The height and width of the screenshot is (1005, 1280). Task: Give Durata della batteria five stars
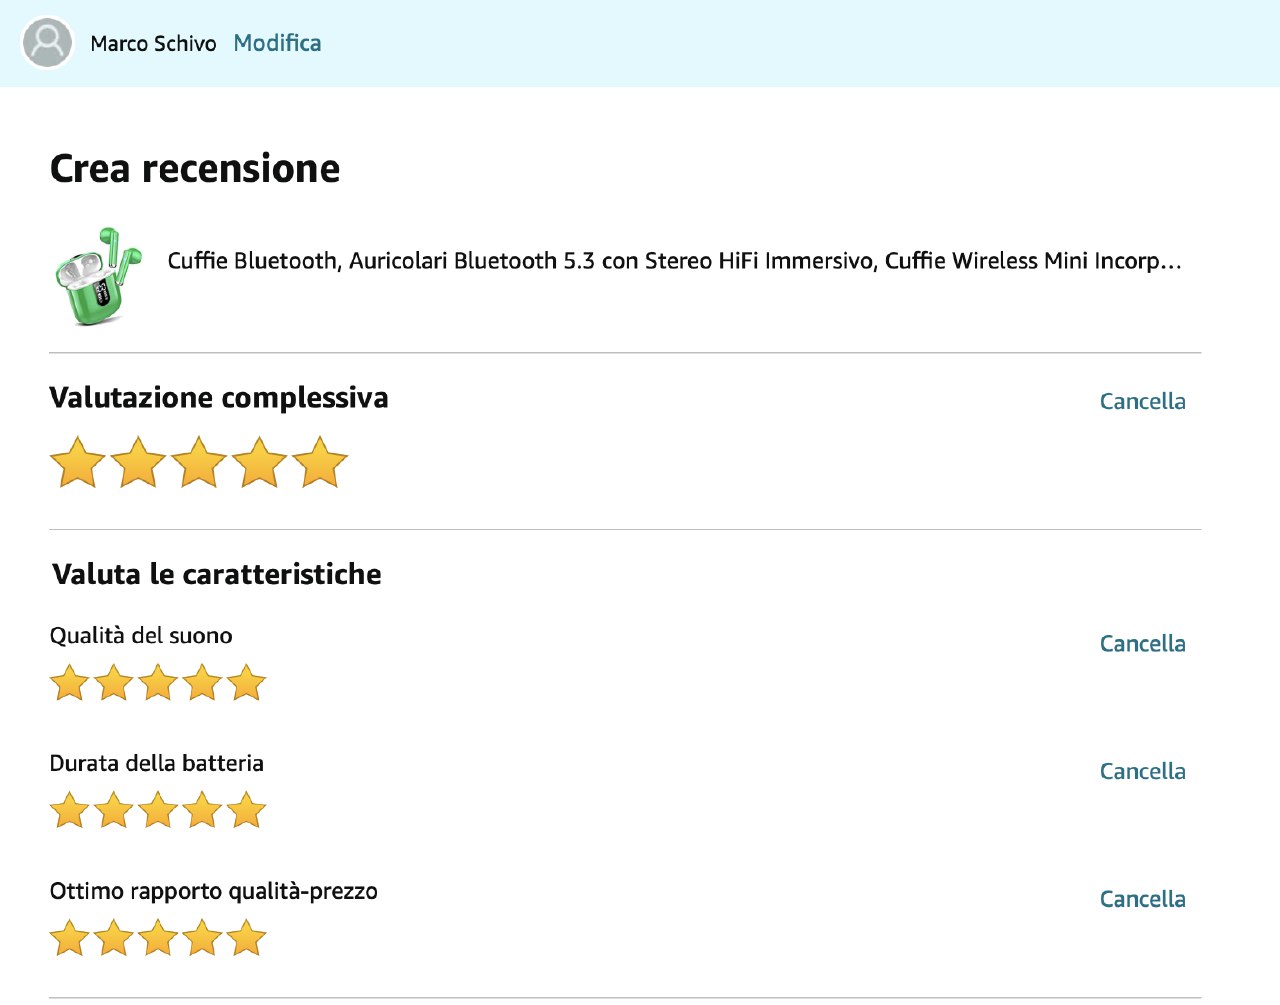246,811
